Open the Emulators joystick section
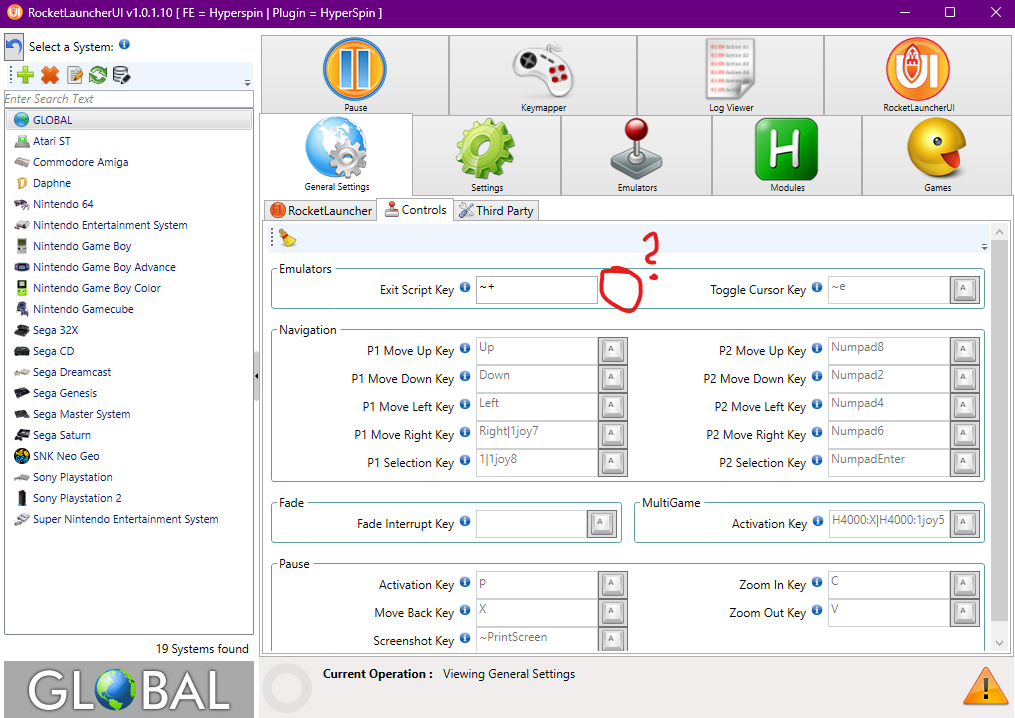Viewport: 1015px width, 718px height. [637, 156]
